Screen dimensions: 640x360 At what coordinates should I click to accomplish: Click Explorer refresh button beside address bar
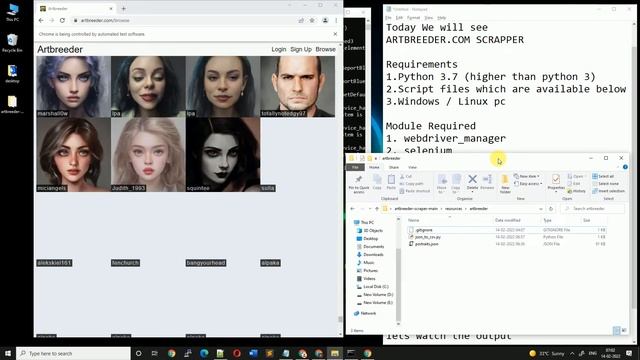pos(551,209)
